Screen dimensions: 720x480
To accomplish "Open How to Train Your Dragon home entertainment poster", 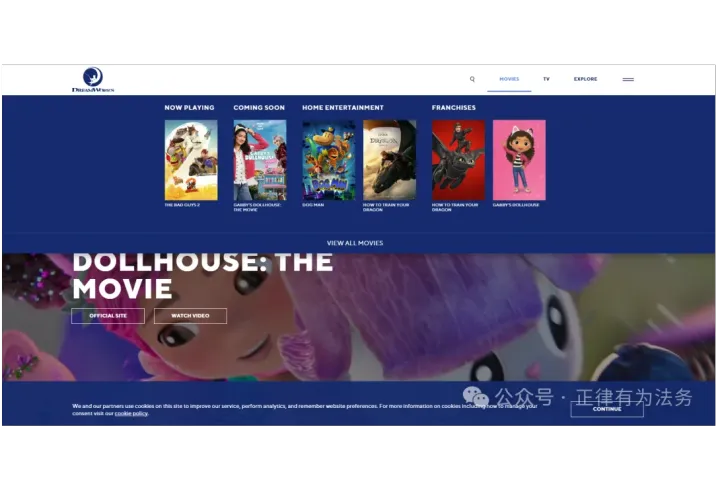I will point(389,160).
